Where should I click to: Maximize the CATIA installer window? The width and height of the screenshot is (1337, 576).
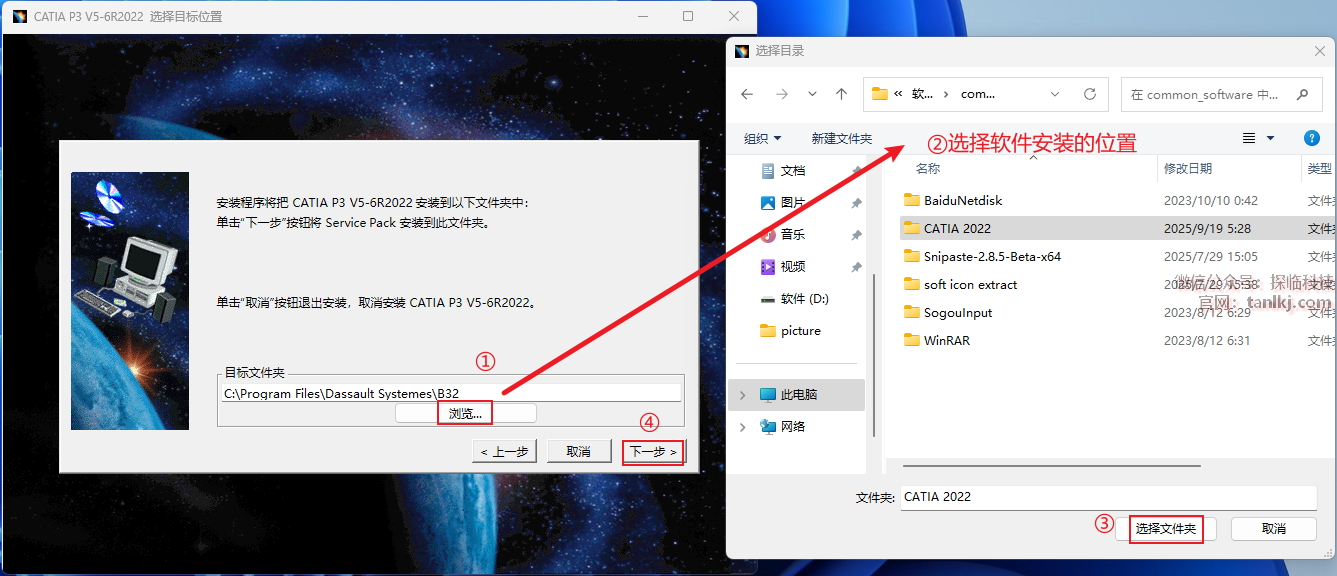(x=688, y=16)
